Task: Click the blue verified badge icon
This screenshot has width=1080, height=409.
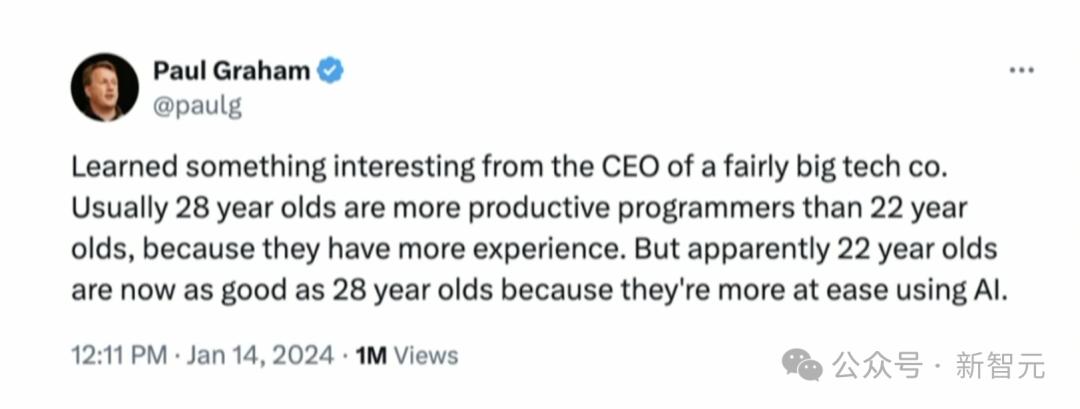Action: coord(331,70)
